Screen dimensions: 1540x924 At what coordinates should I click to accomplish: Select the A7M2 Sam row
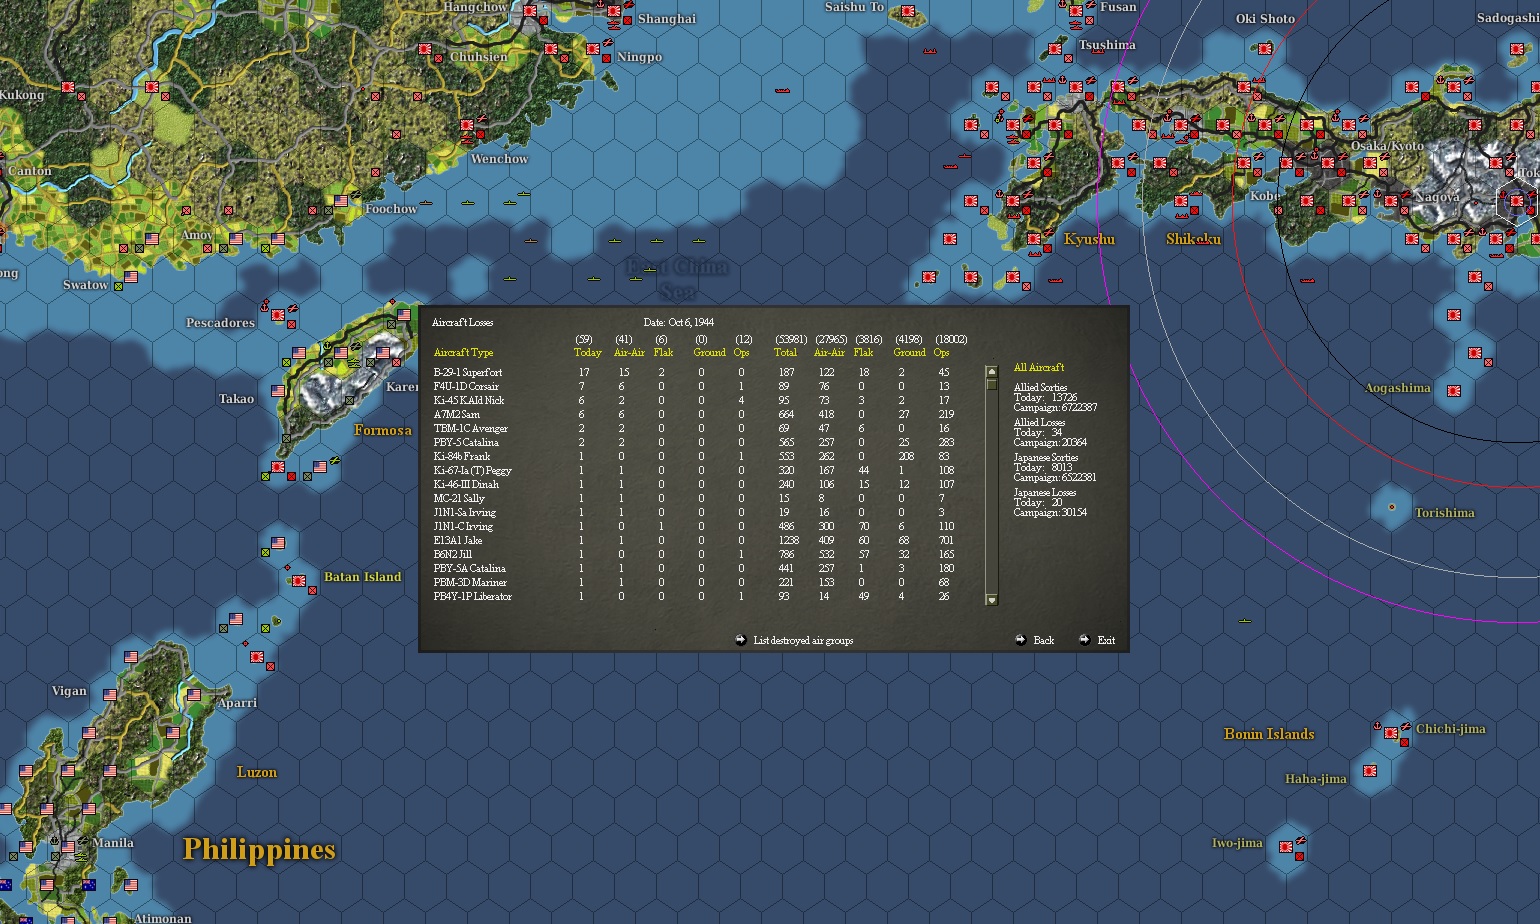coord(692,414)
